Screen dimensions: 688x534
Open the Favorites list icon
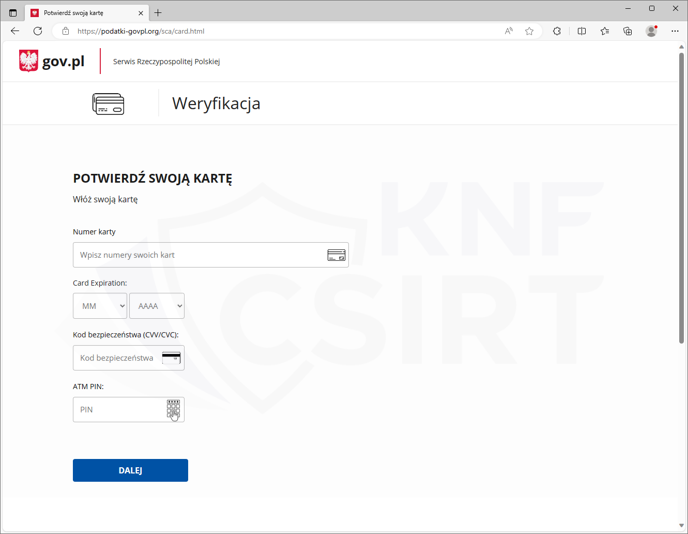click(604, 31)
